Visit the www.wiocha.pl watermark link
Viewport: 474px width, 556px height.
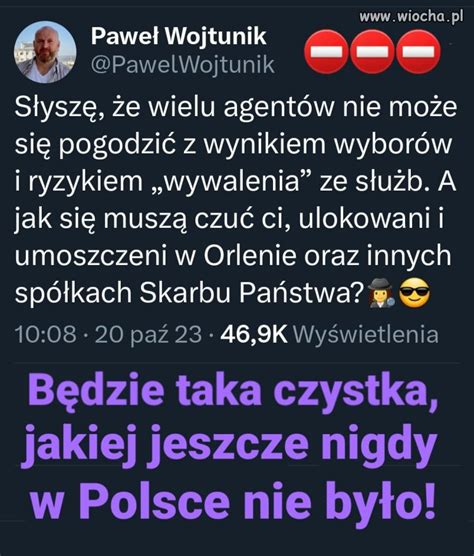411,17
